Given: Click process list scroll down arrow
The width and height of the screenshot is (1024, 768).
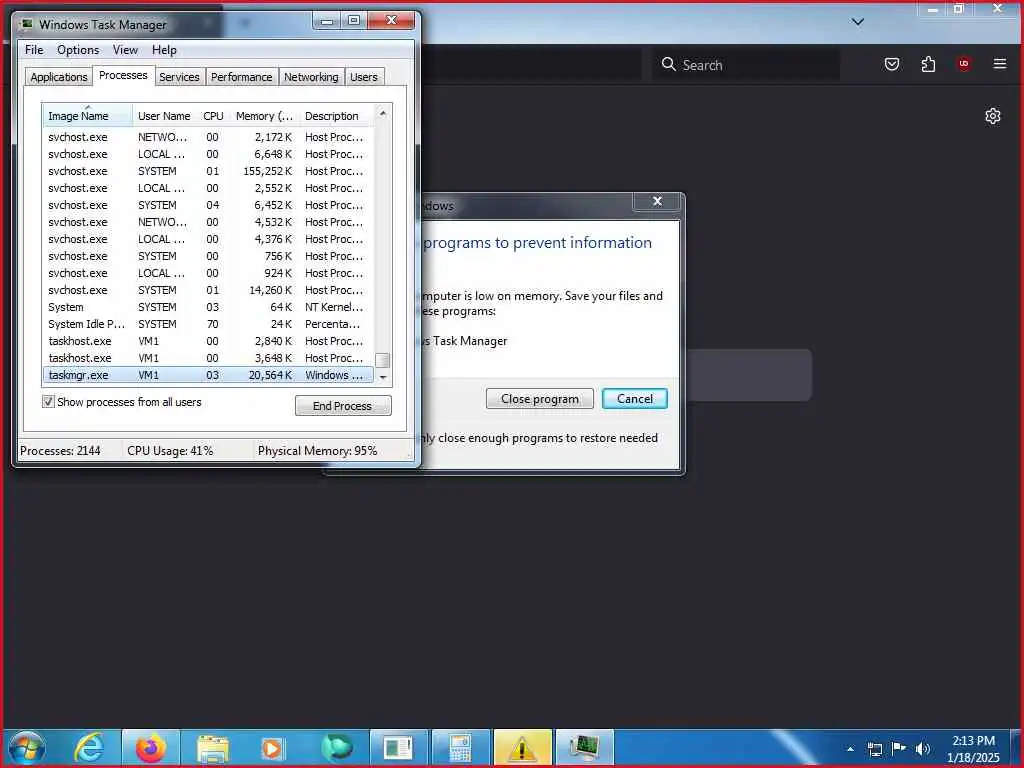Looking at the screenshot, I should (383, 377).
